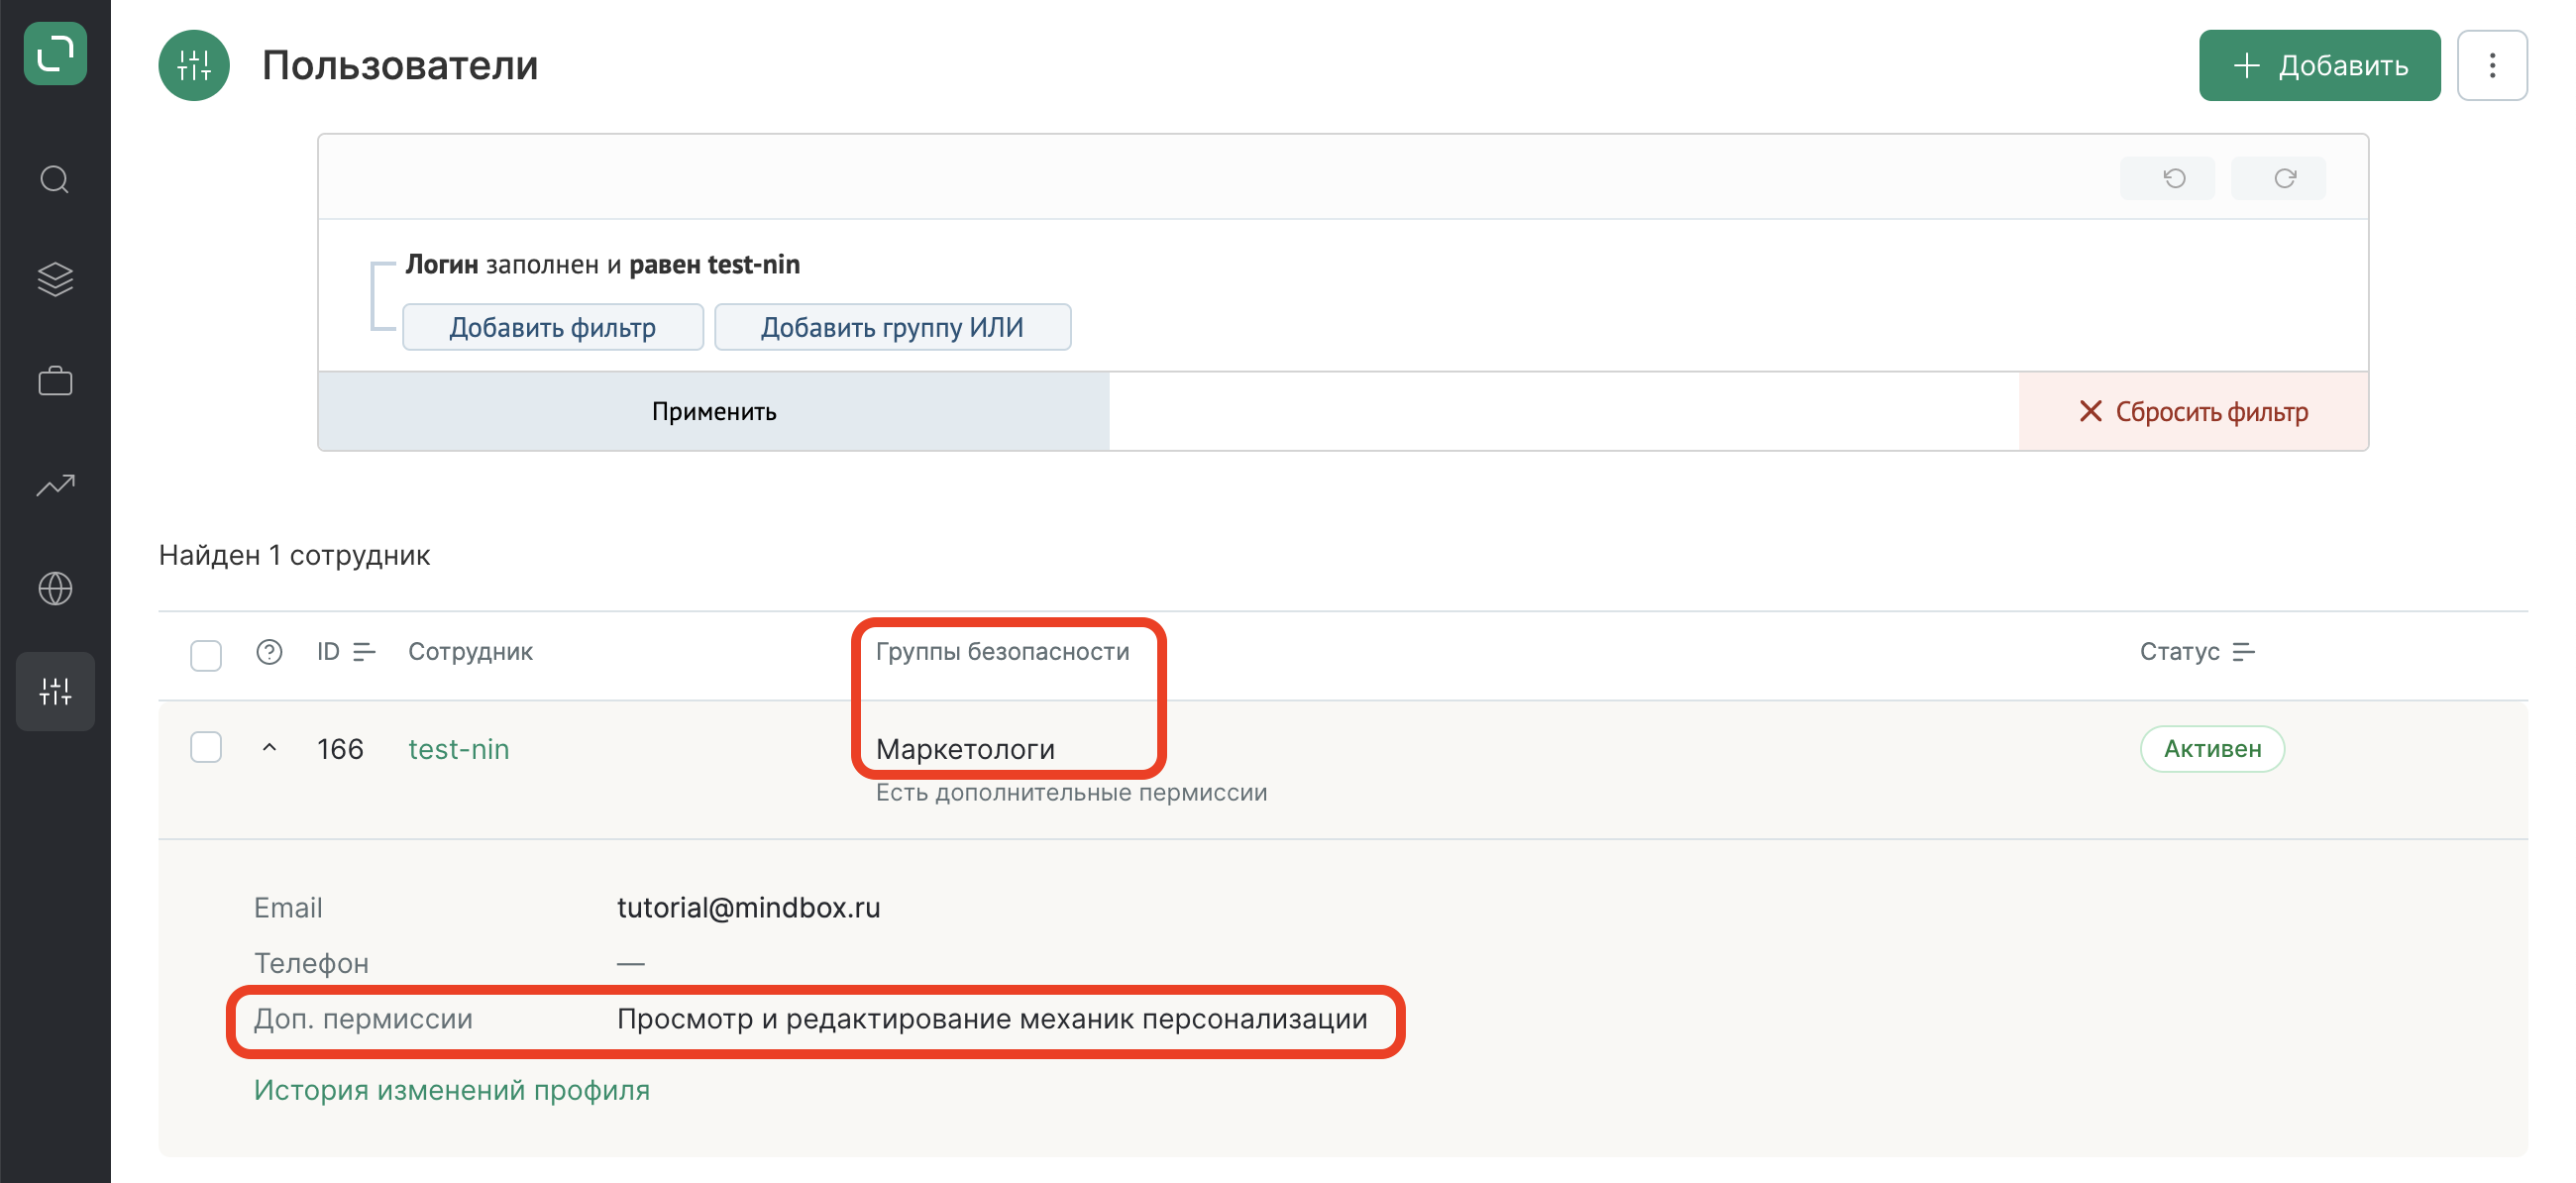Click the undo arrow in the filter panel
Image resolution: width=2576 pixels, height=1183 pixels.
click(x=2167, y=178)
